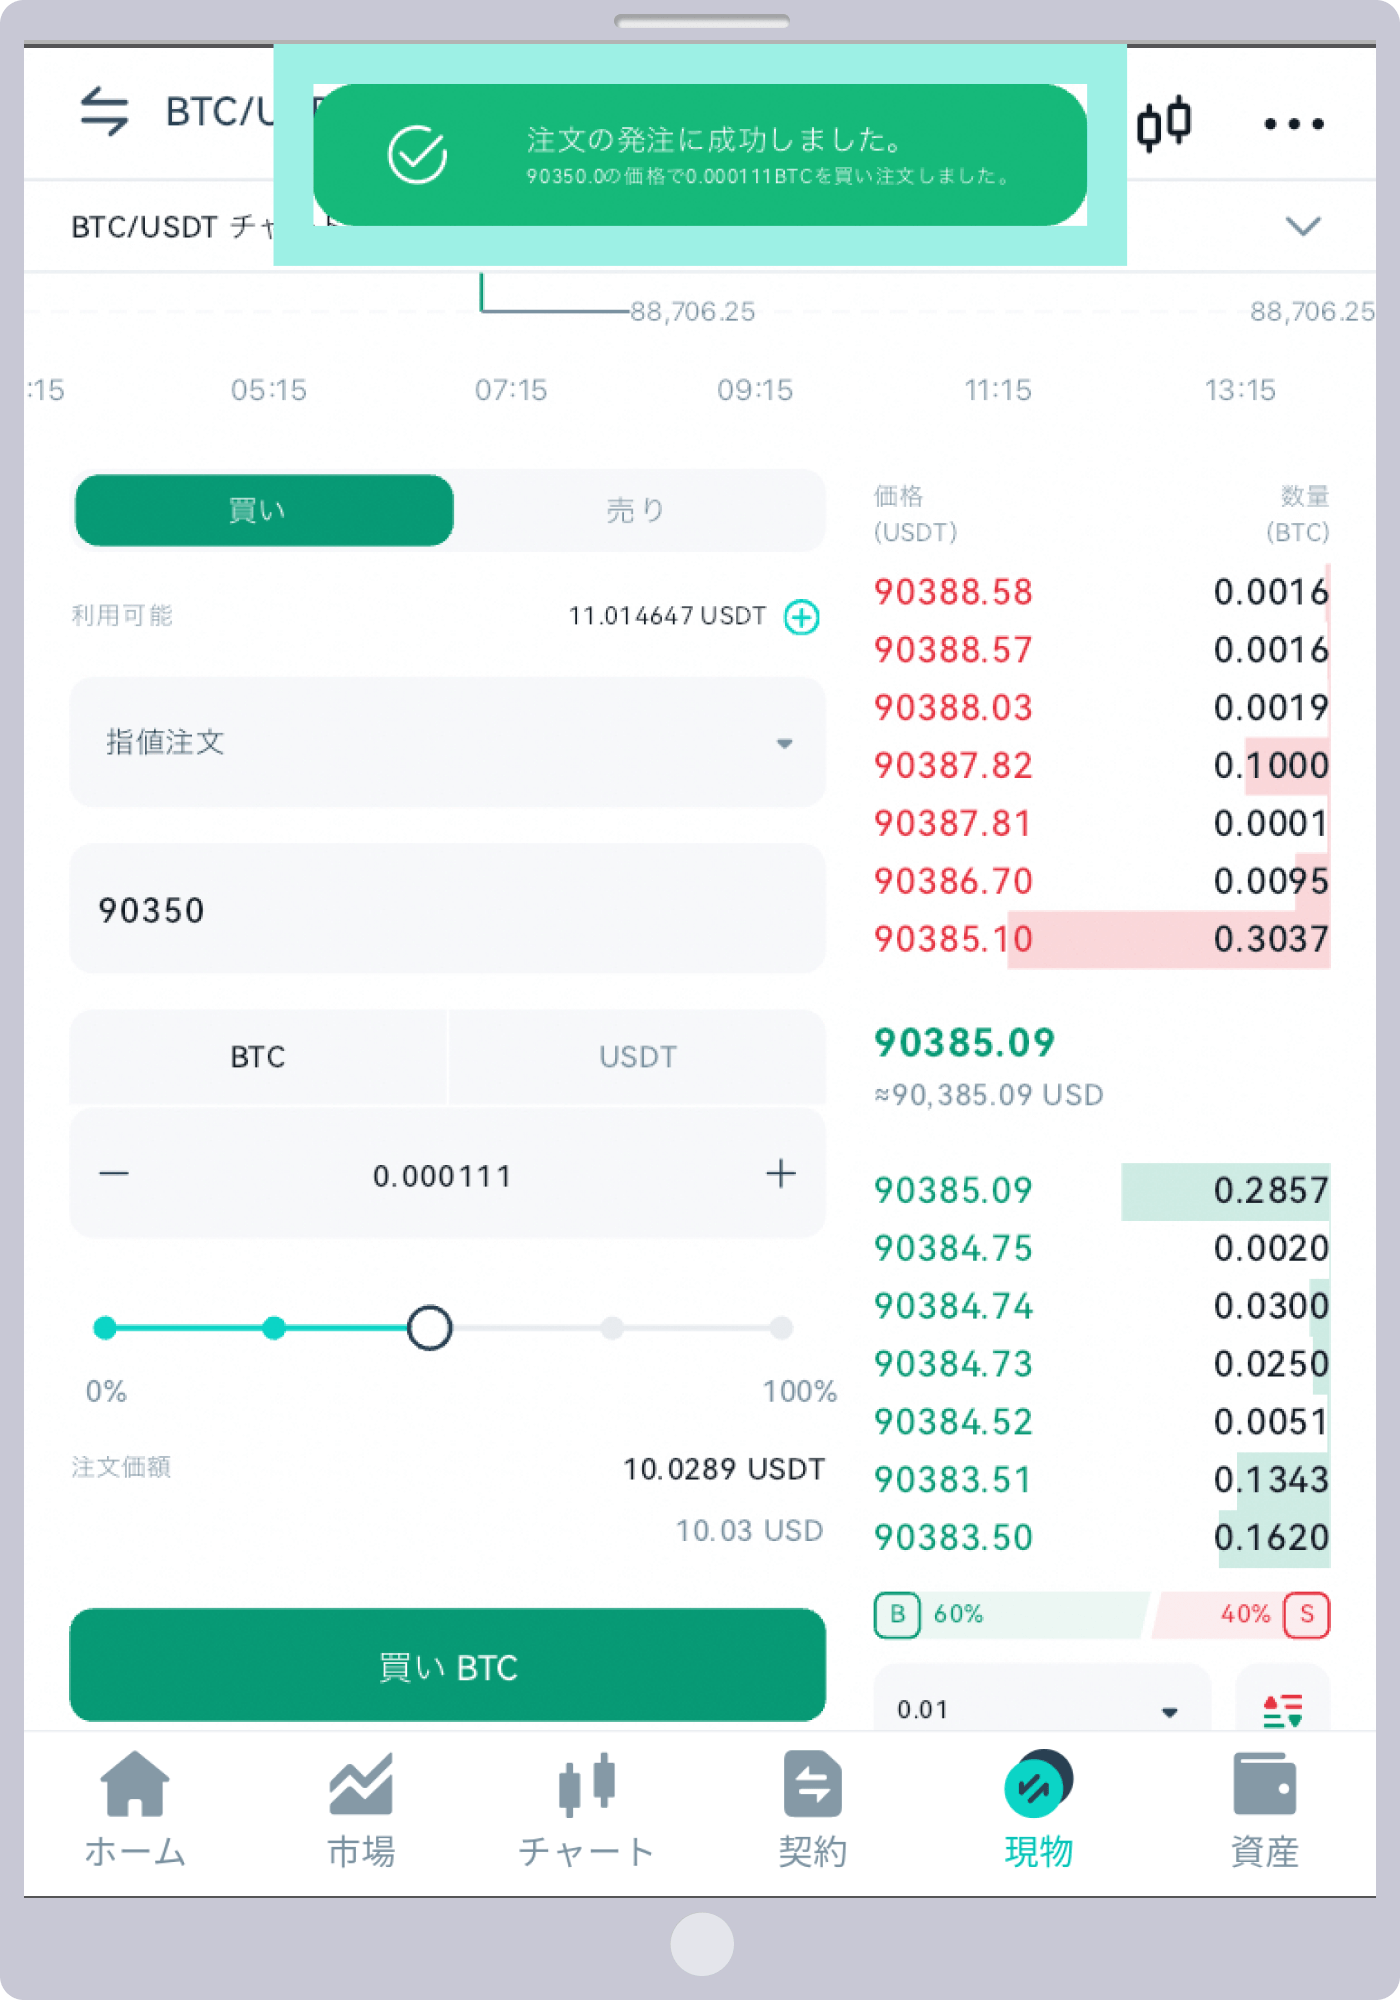
Task: Select ask price 90388.03
Action: pyautogui.click(x=953, y=707)
